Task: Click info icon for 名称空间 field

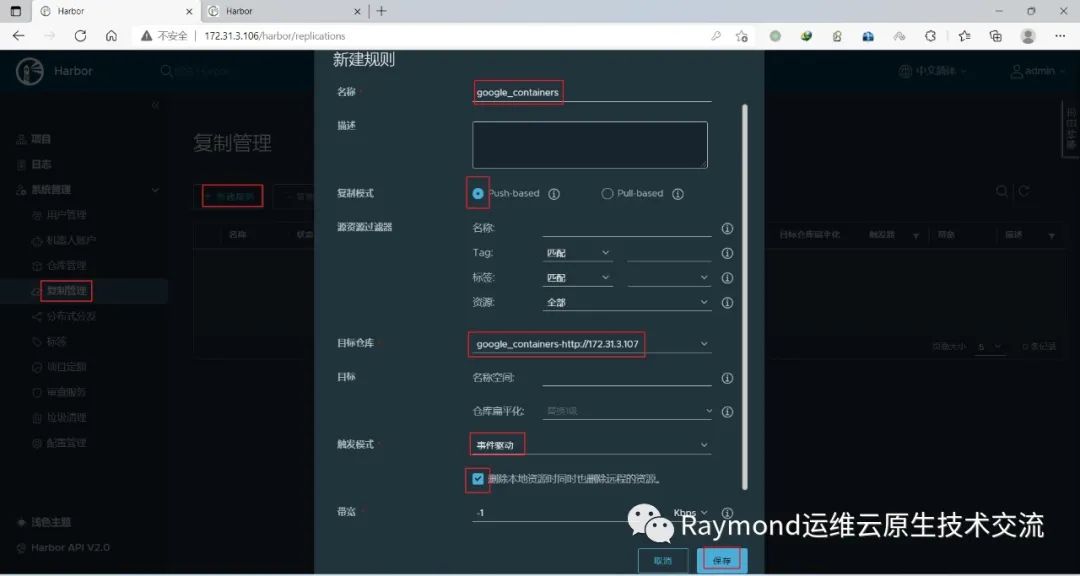Action: coord(727,378)
